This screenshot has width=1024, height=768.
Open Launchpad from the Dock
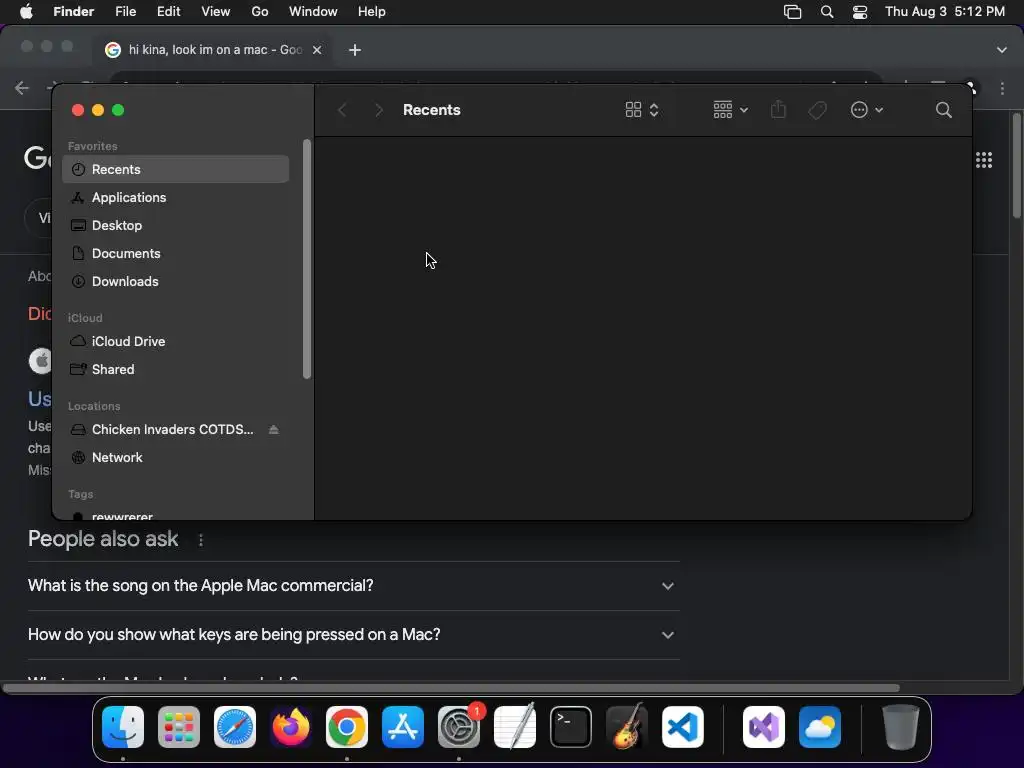179,727
